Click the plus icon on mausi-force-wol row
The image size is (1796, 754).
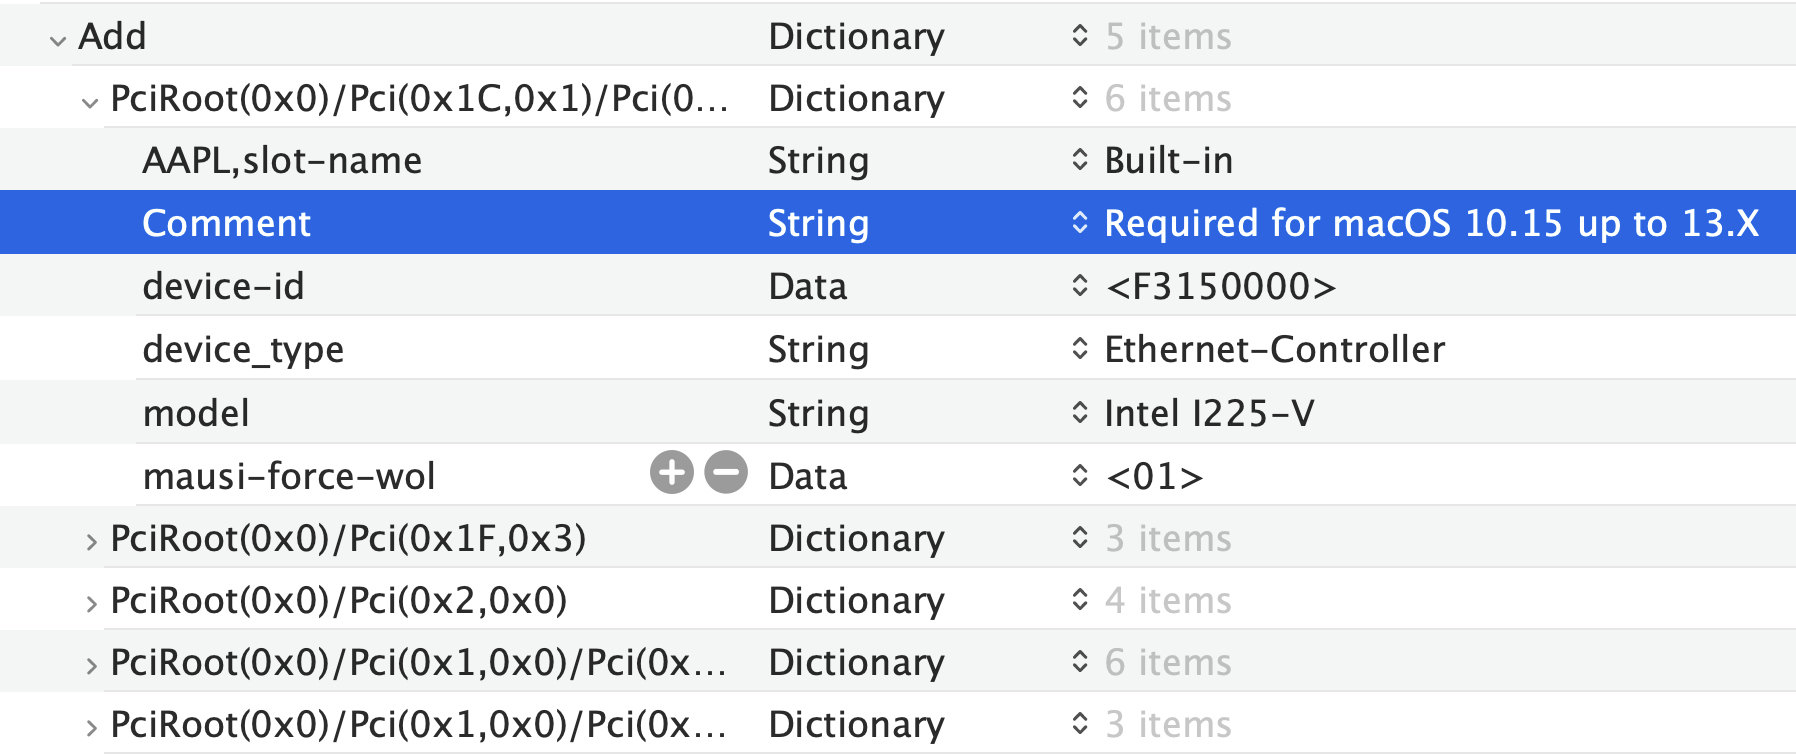click(x=672, y=473)
